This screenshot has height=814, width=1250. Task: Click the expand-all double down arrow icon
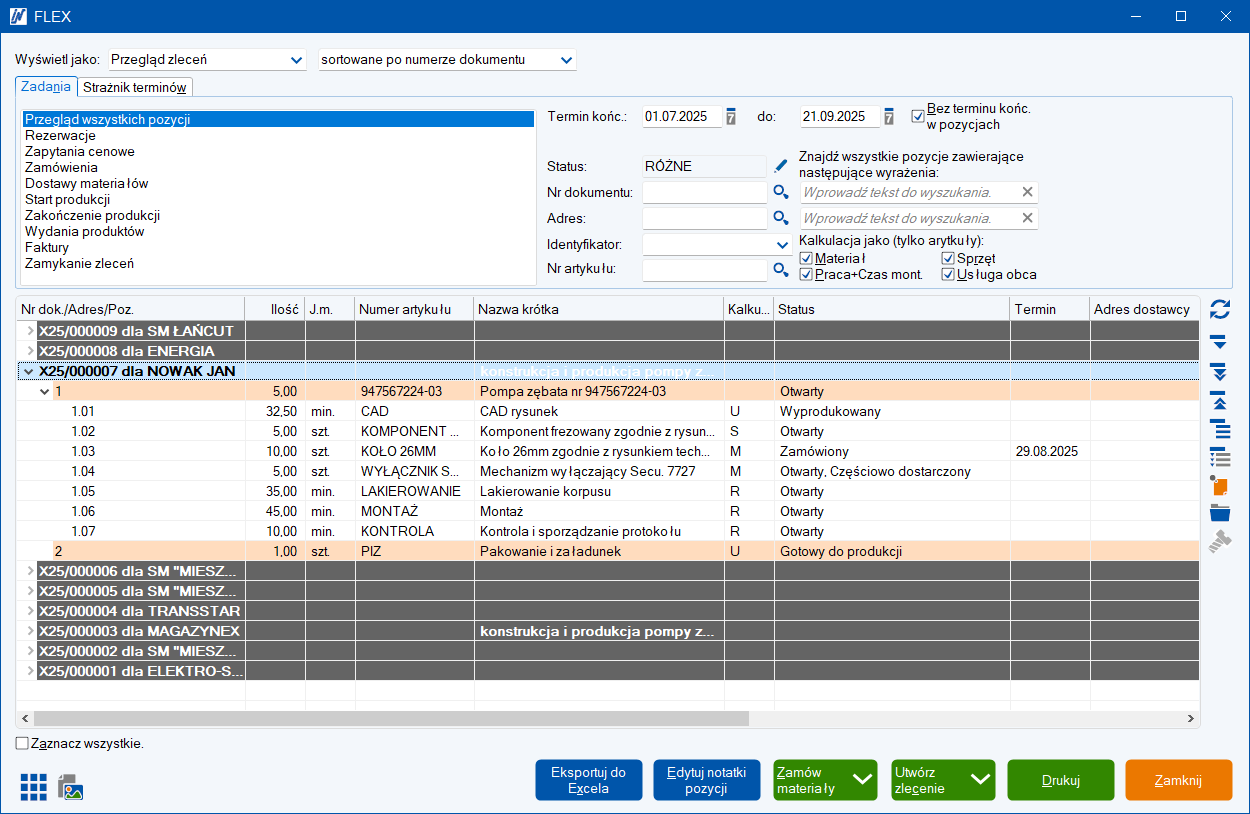1219,372
